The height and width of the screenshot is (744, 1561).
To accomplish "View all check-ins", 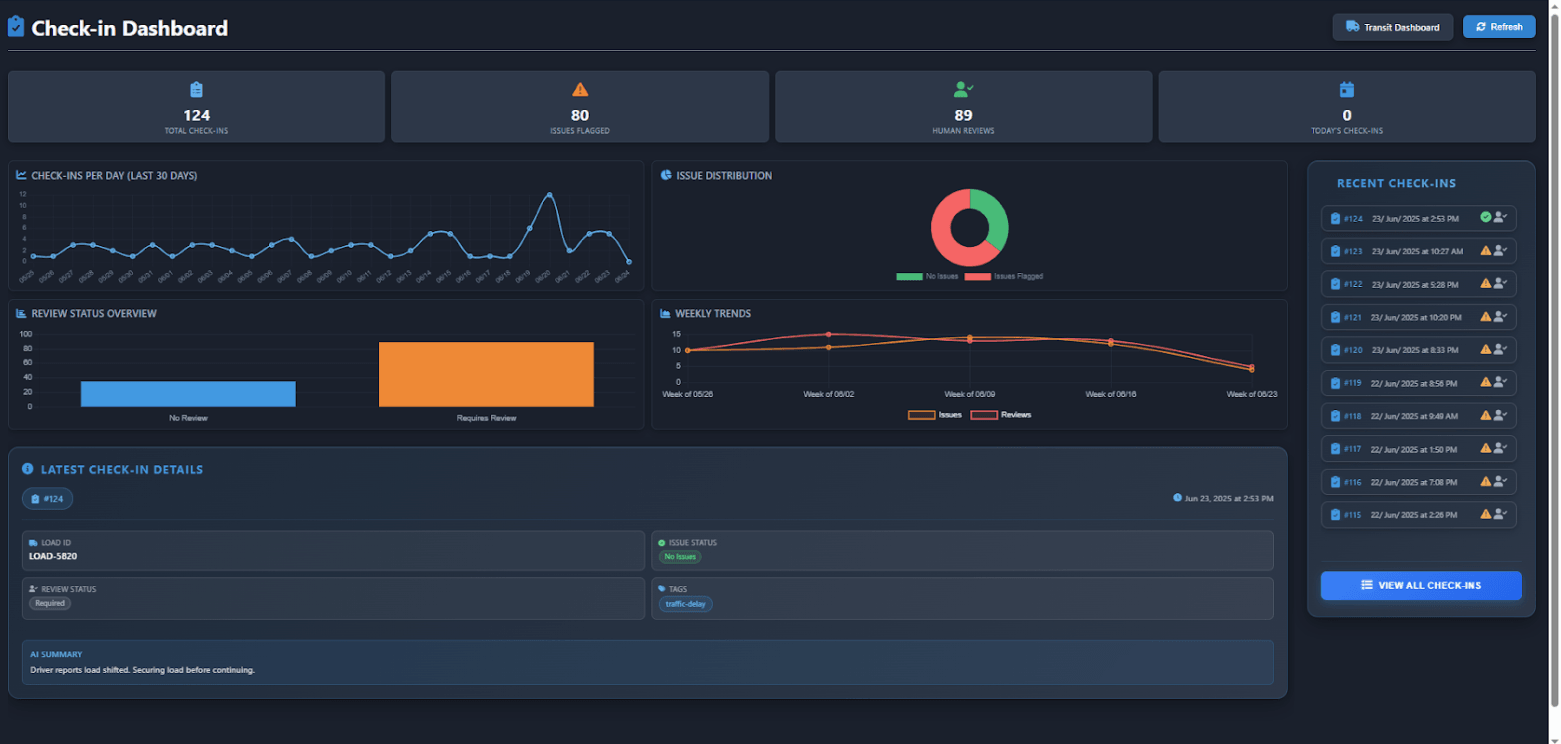I will 1421,585.
